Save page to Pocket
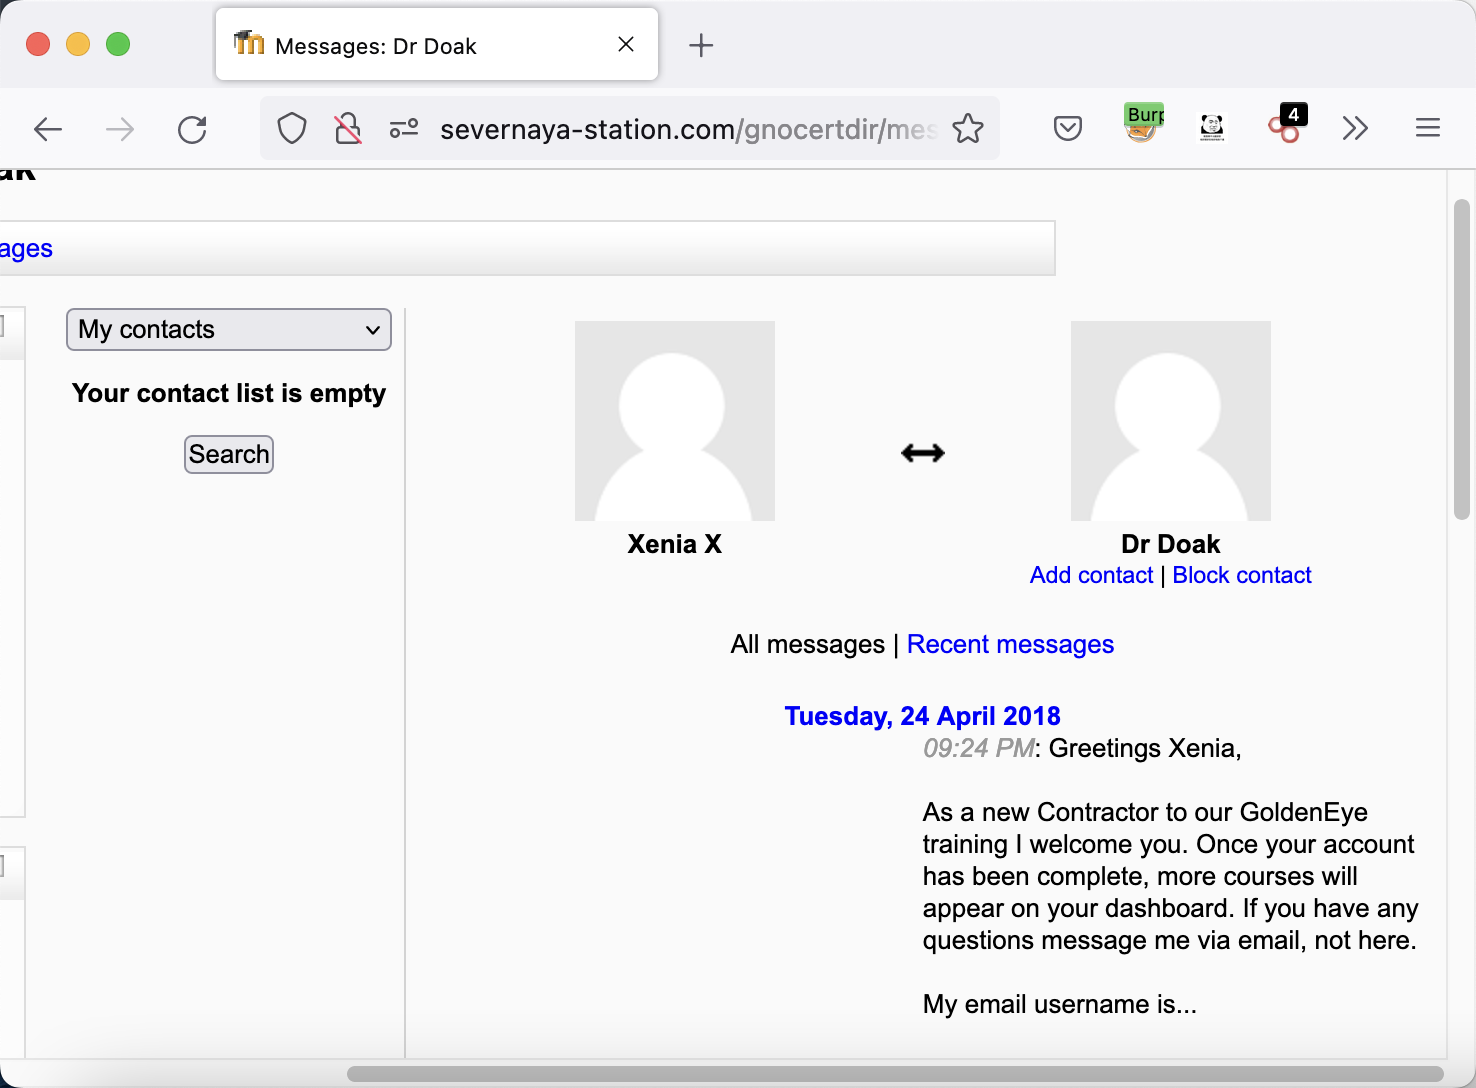Viewport: 1476px width, 1088px height. tap(1067, 128)
